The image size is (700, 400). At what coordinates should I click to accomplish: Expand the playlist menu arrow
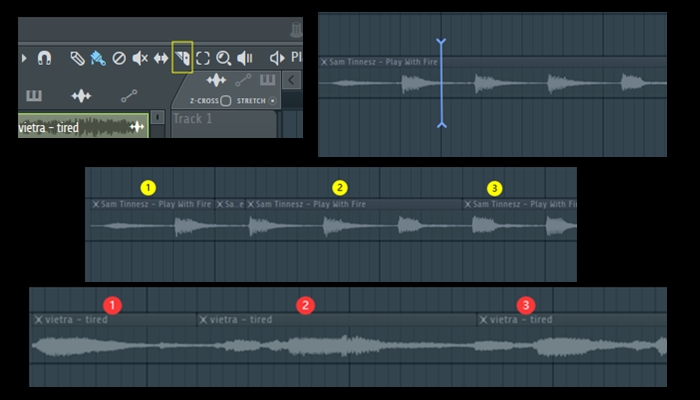[24, 58]
